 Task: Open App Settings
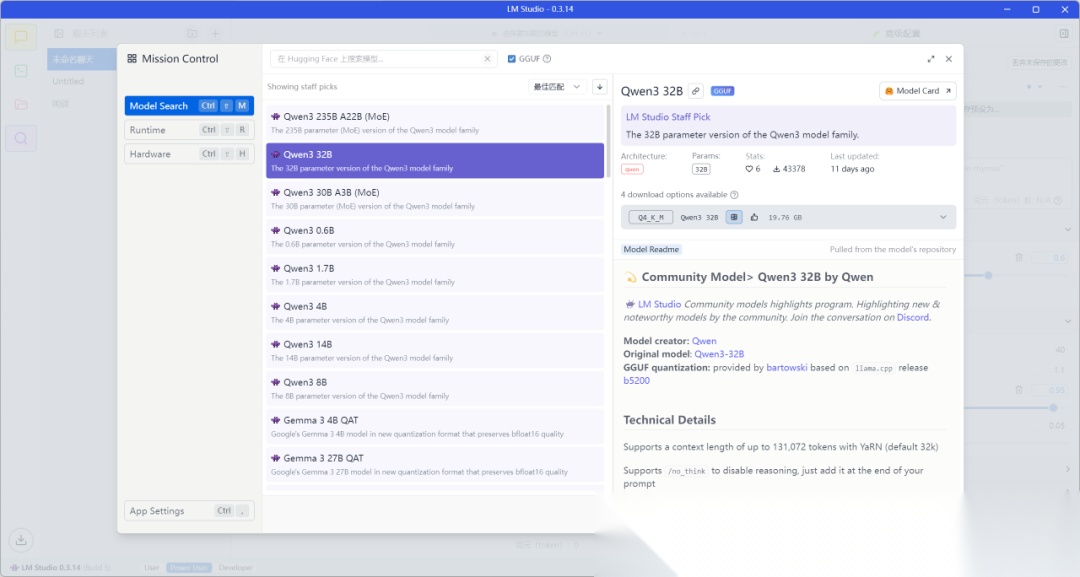click(x=189, y=510)
